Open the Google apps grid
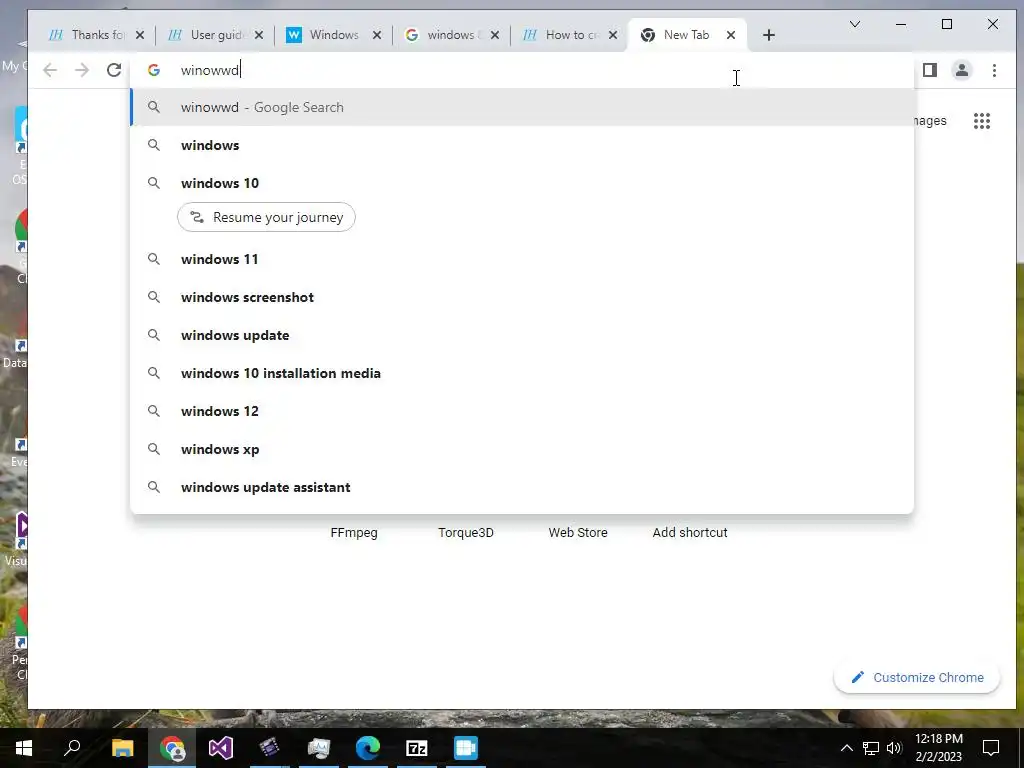 click(982, 121)
